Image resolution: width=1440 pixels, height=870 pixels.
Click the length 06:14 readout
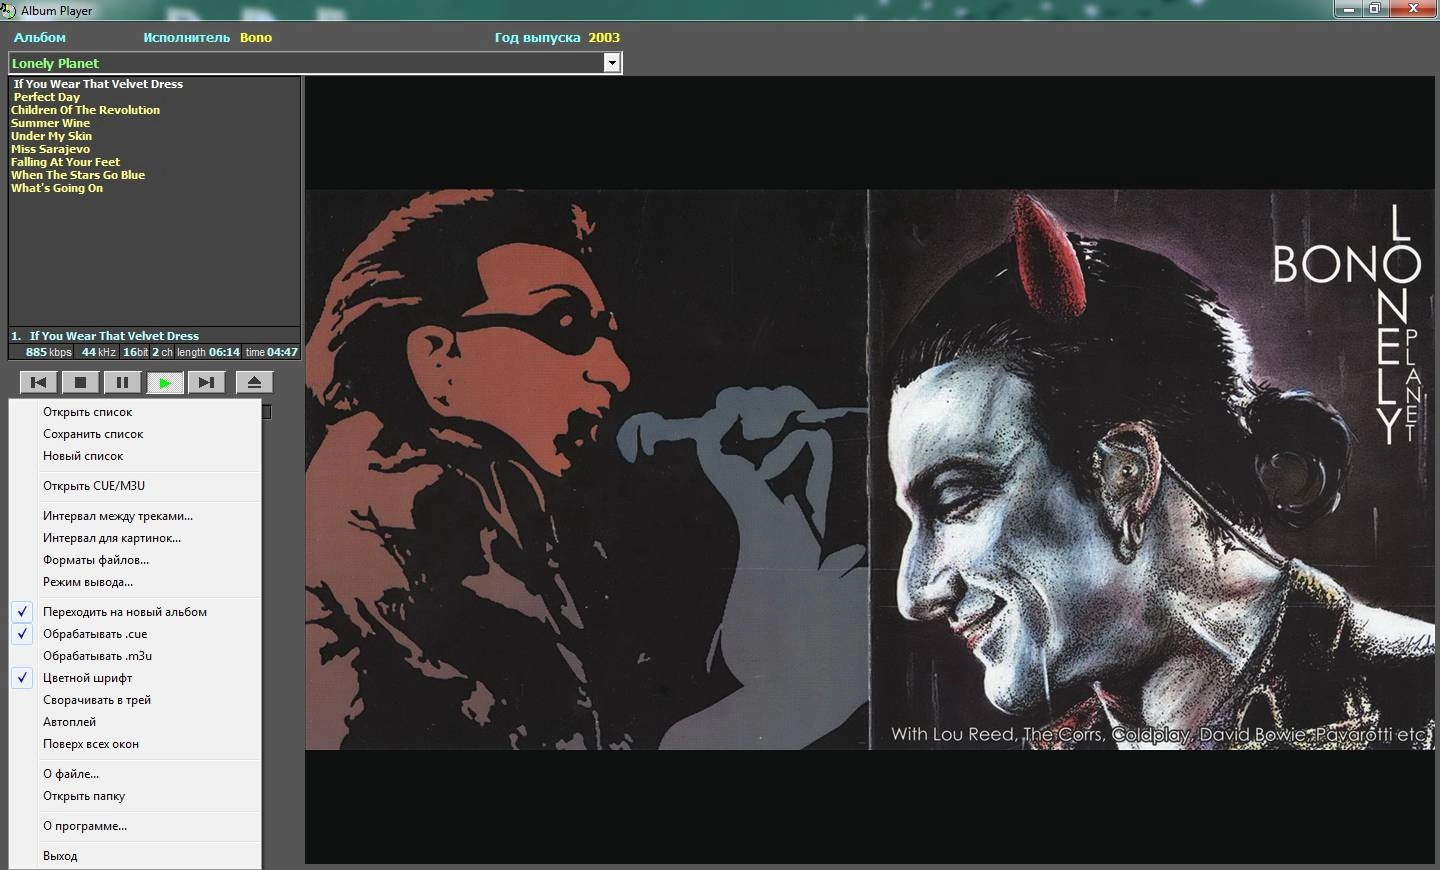tap(208, 352)
